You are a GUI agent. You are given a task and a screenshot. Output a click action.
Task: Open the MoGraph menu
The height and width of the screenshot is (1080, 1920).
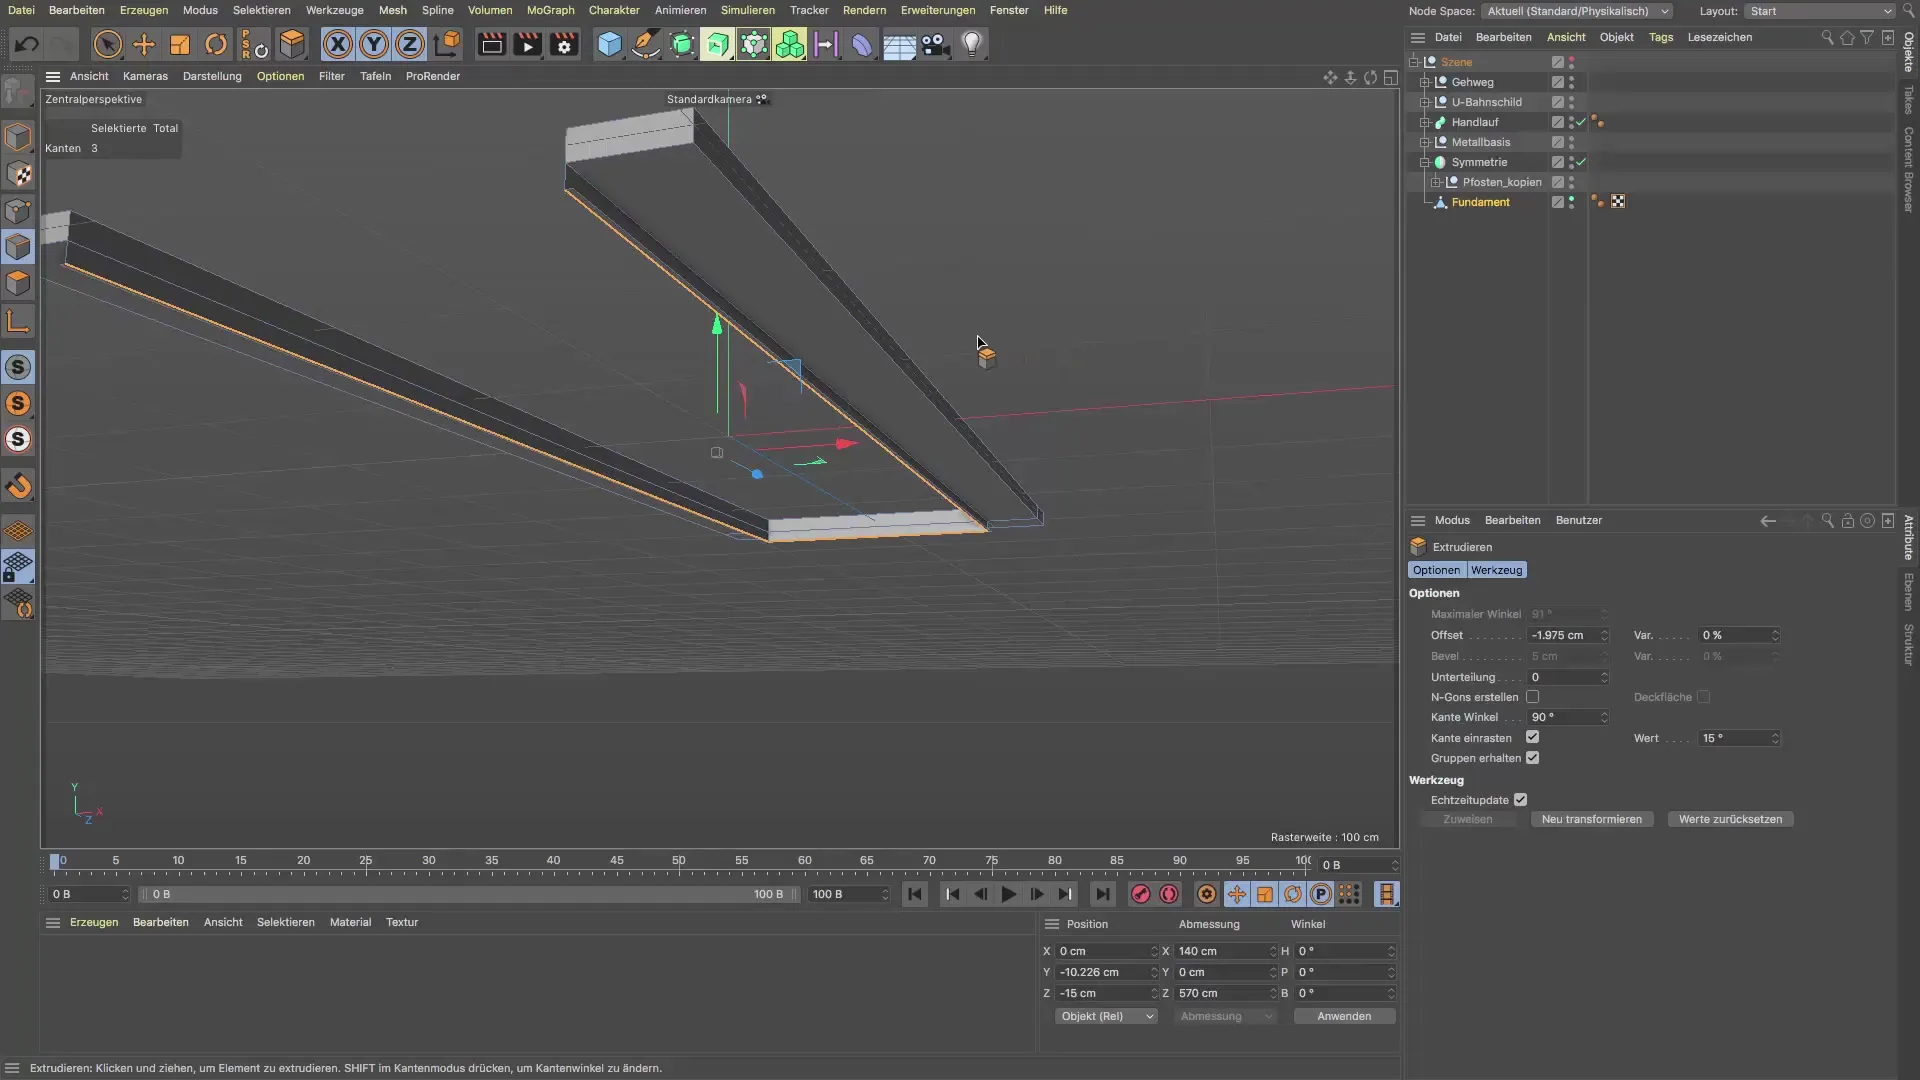pyautogui.click(x=550, y=10)
